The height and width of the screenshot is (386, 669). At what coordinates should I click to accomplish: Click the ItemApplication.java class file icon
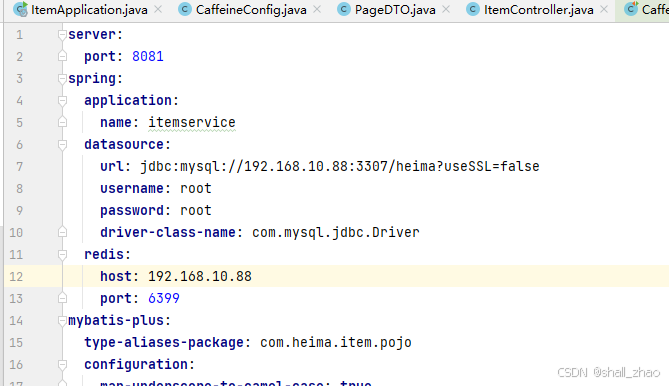tap(20, 9)
